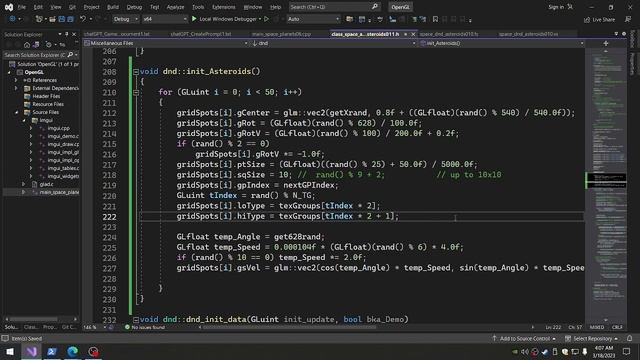Collapse the for loop outlining at line 210
The width and height of the screenshot is (640, 360).
click(136, 93)
